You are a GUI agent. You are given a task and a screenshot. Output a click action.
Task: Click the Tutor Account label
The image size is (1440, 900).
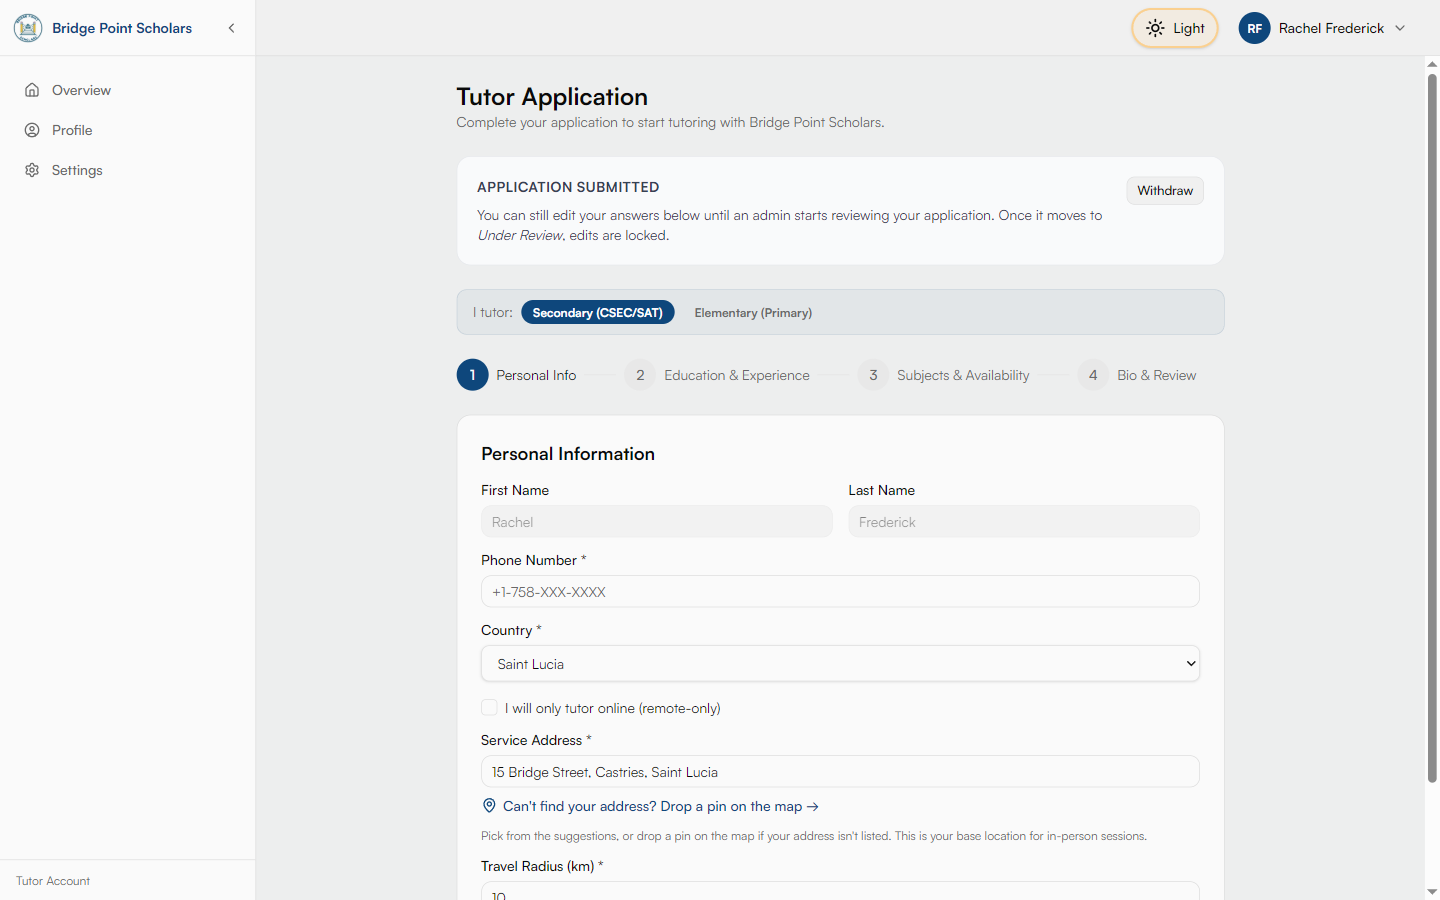[53, 881]
